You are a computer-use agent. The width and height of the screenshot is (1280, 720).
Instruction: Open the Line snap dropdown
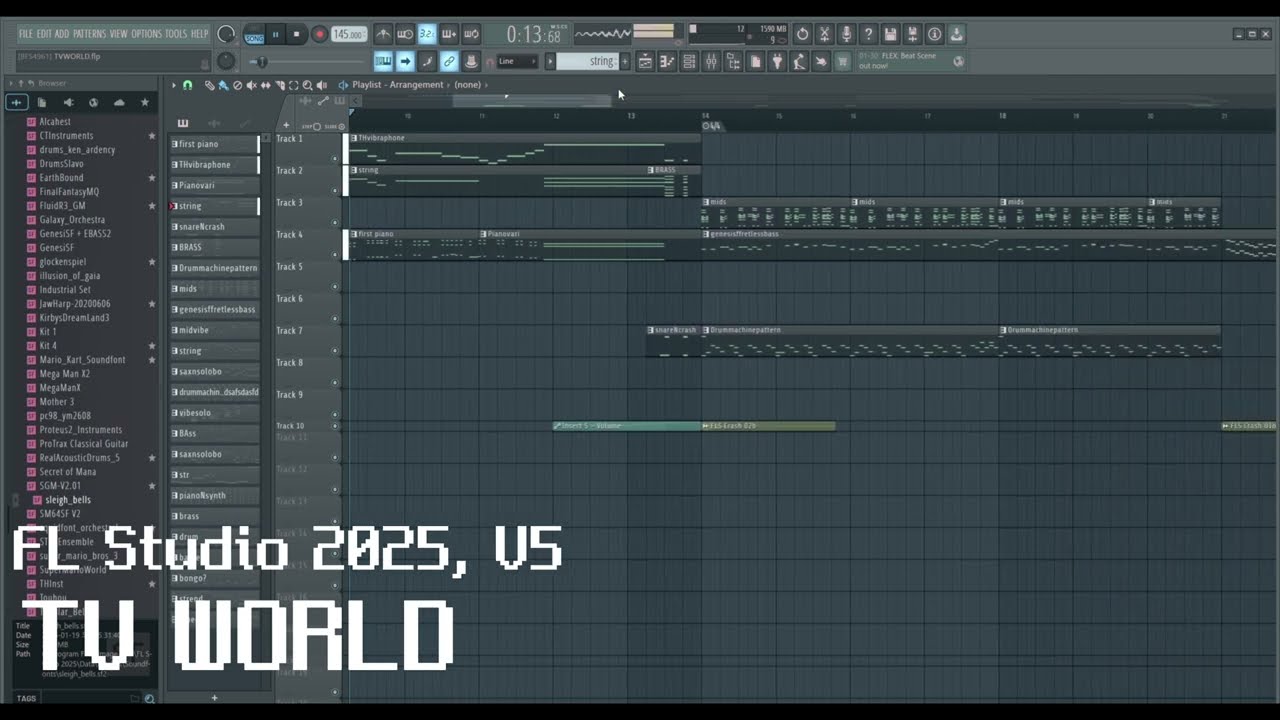click(516, 62)
